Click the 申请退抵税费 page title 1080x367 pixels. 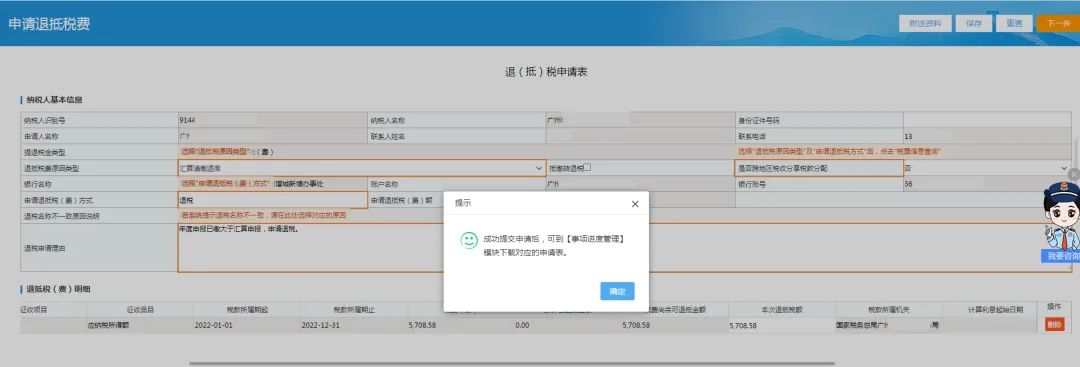pos(49,24)
